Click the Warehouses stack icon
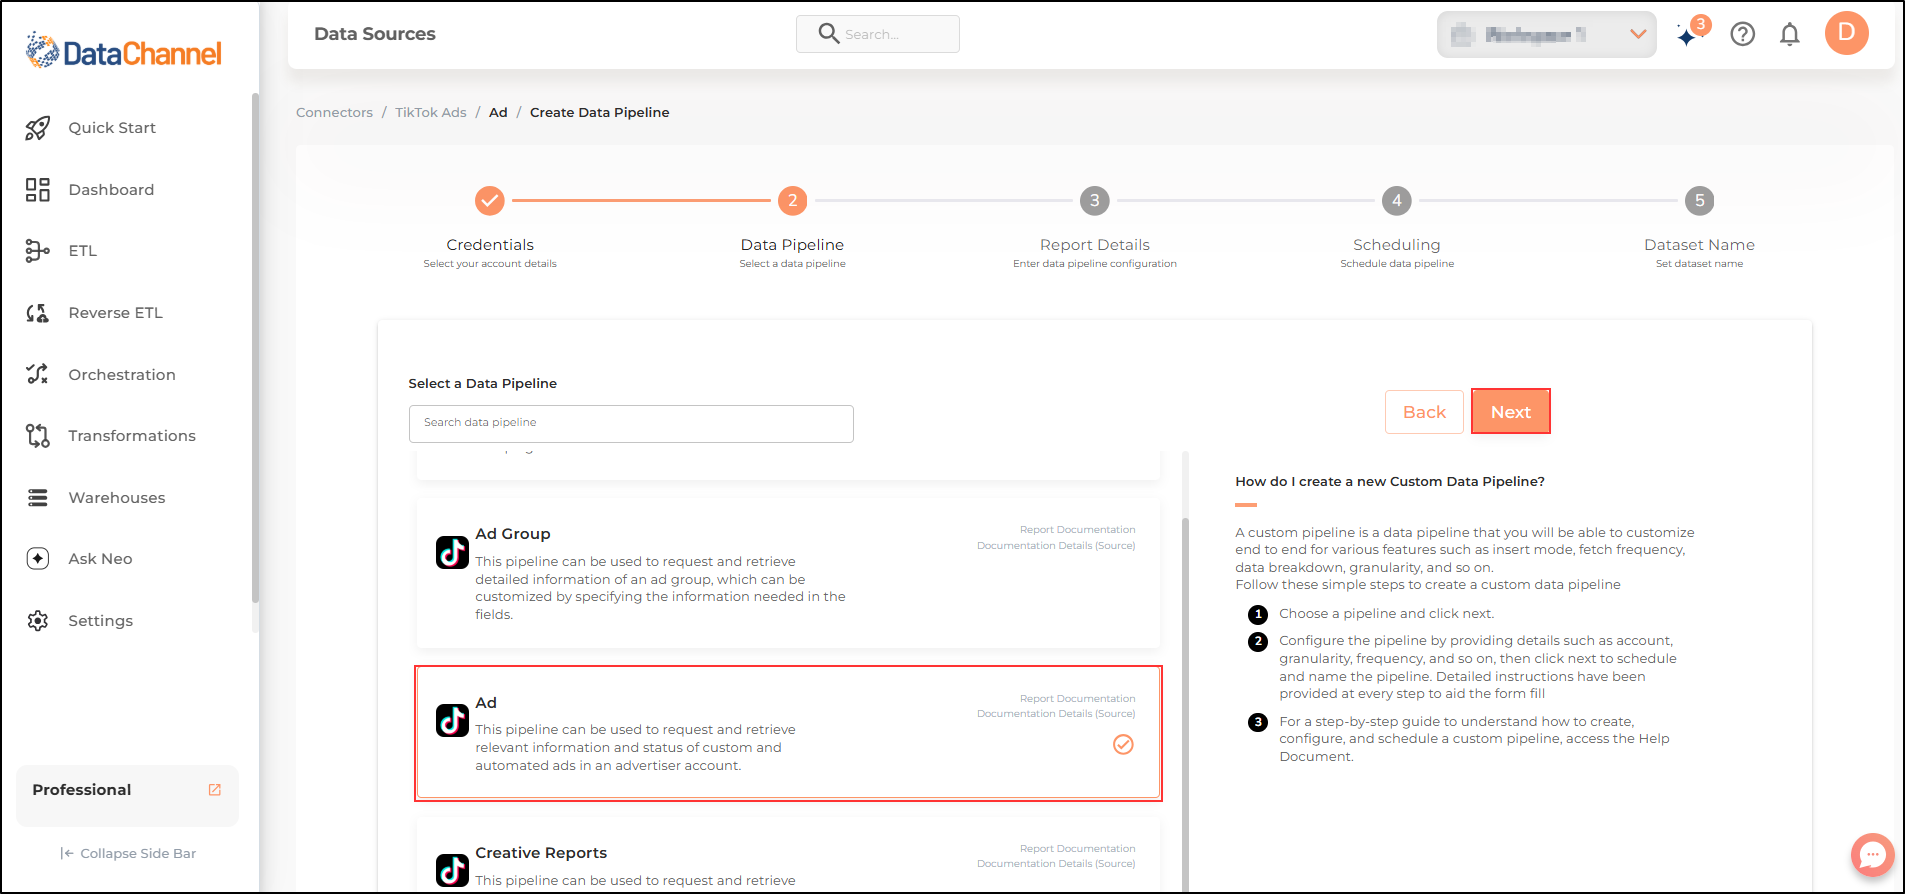 (x=38, y=498)
